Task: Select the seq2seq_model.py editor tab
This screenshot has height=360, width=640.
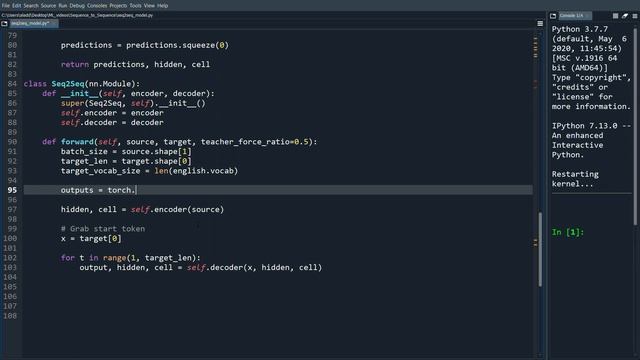Action: pyautogui.click(x=33, y=24)
